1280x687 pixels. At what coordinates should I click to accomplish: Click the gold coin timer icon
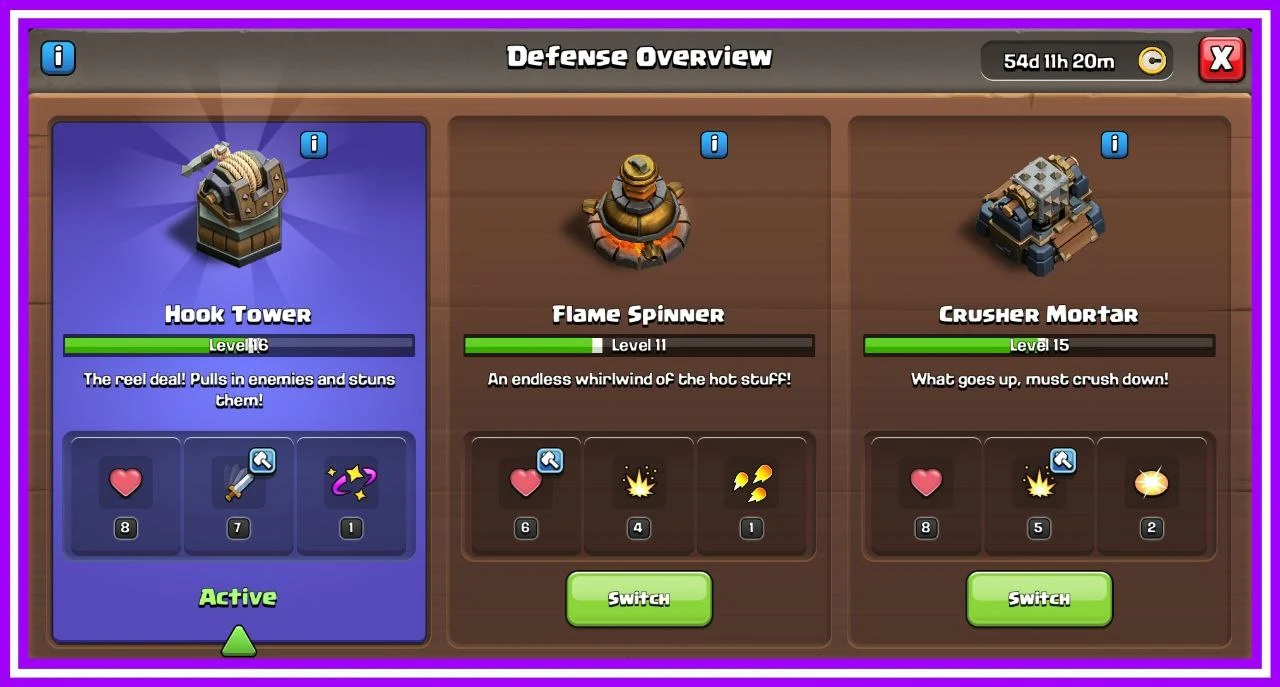pos(1152,61)
